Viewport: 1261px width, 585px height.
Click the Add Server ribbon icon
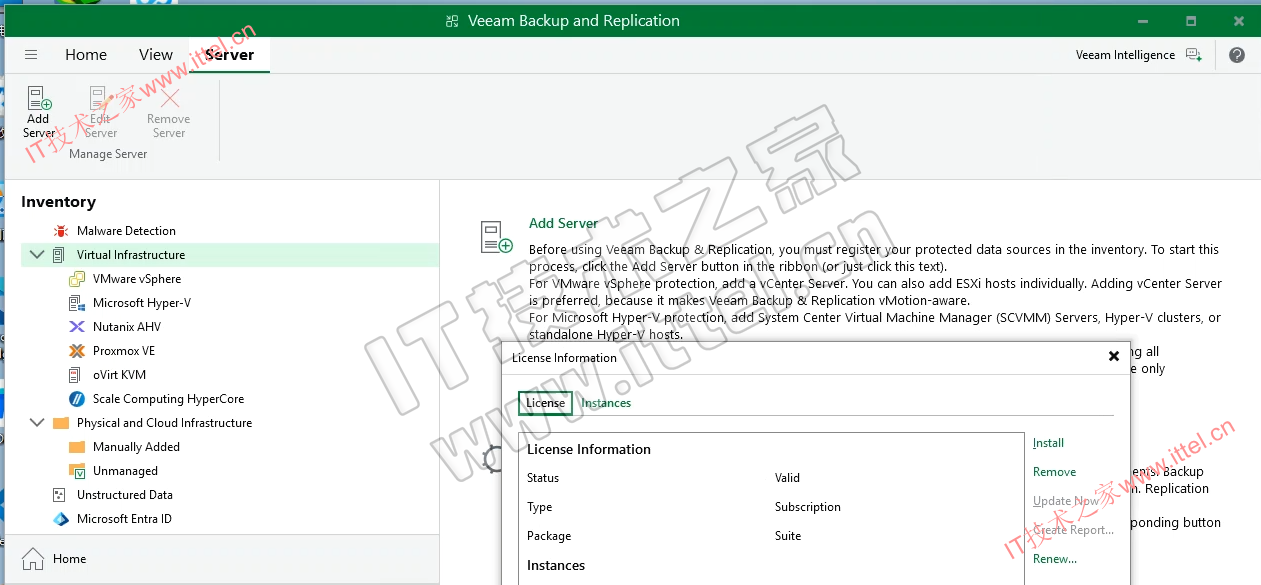point(39,99)
